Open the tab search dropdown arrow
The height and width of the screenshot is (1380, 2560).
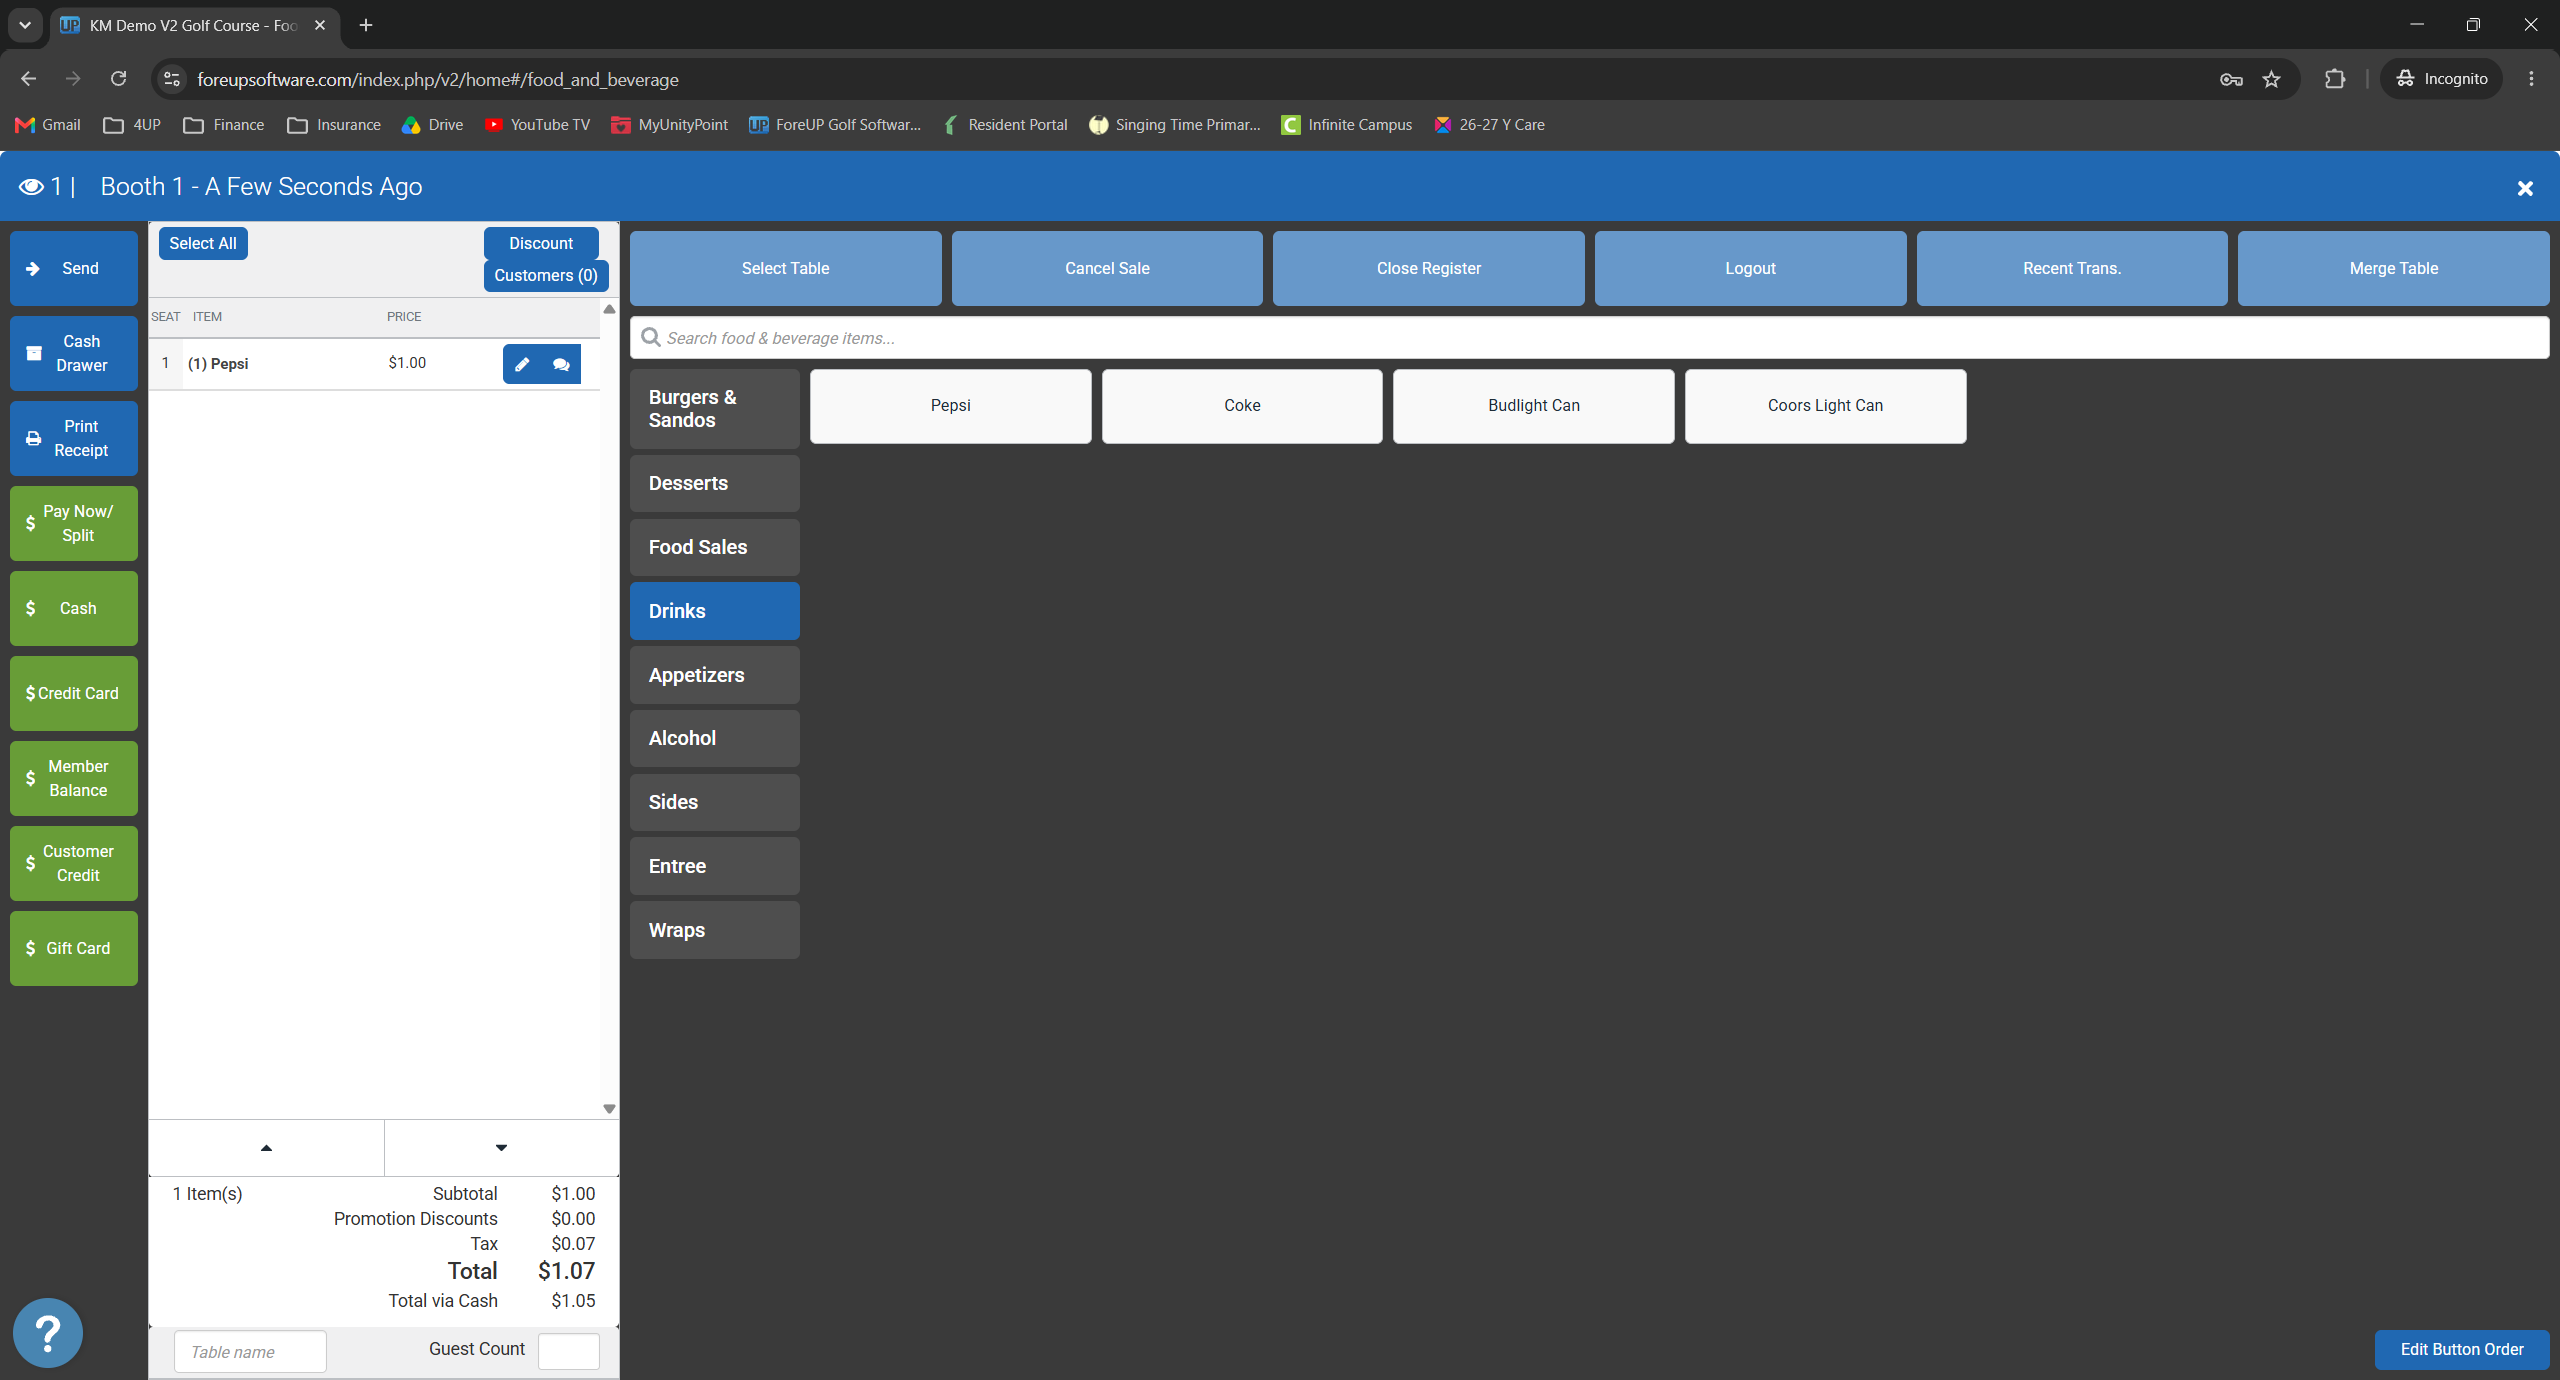pos(25,25)
